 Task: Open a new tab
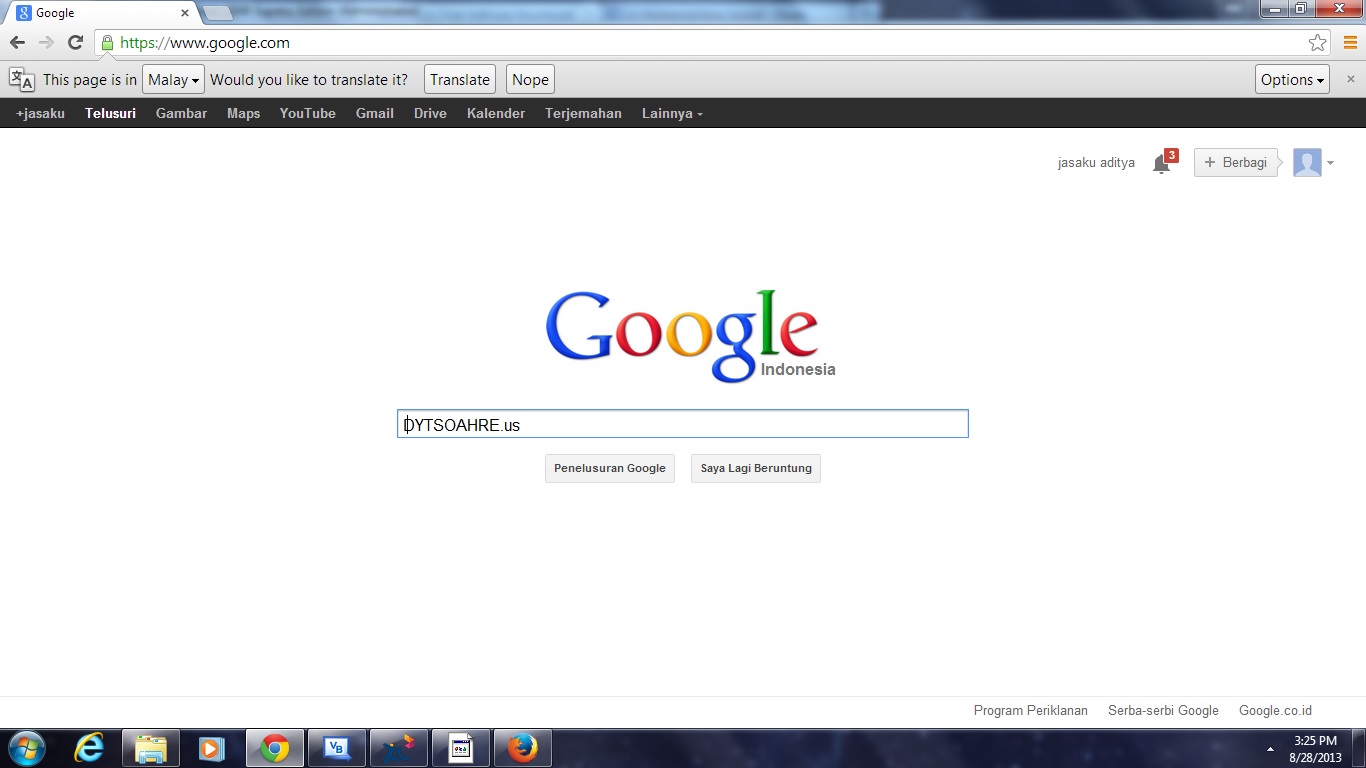[x=217, y=13]
